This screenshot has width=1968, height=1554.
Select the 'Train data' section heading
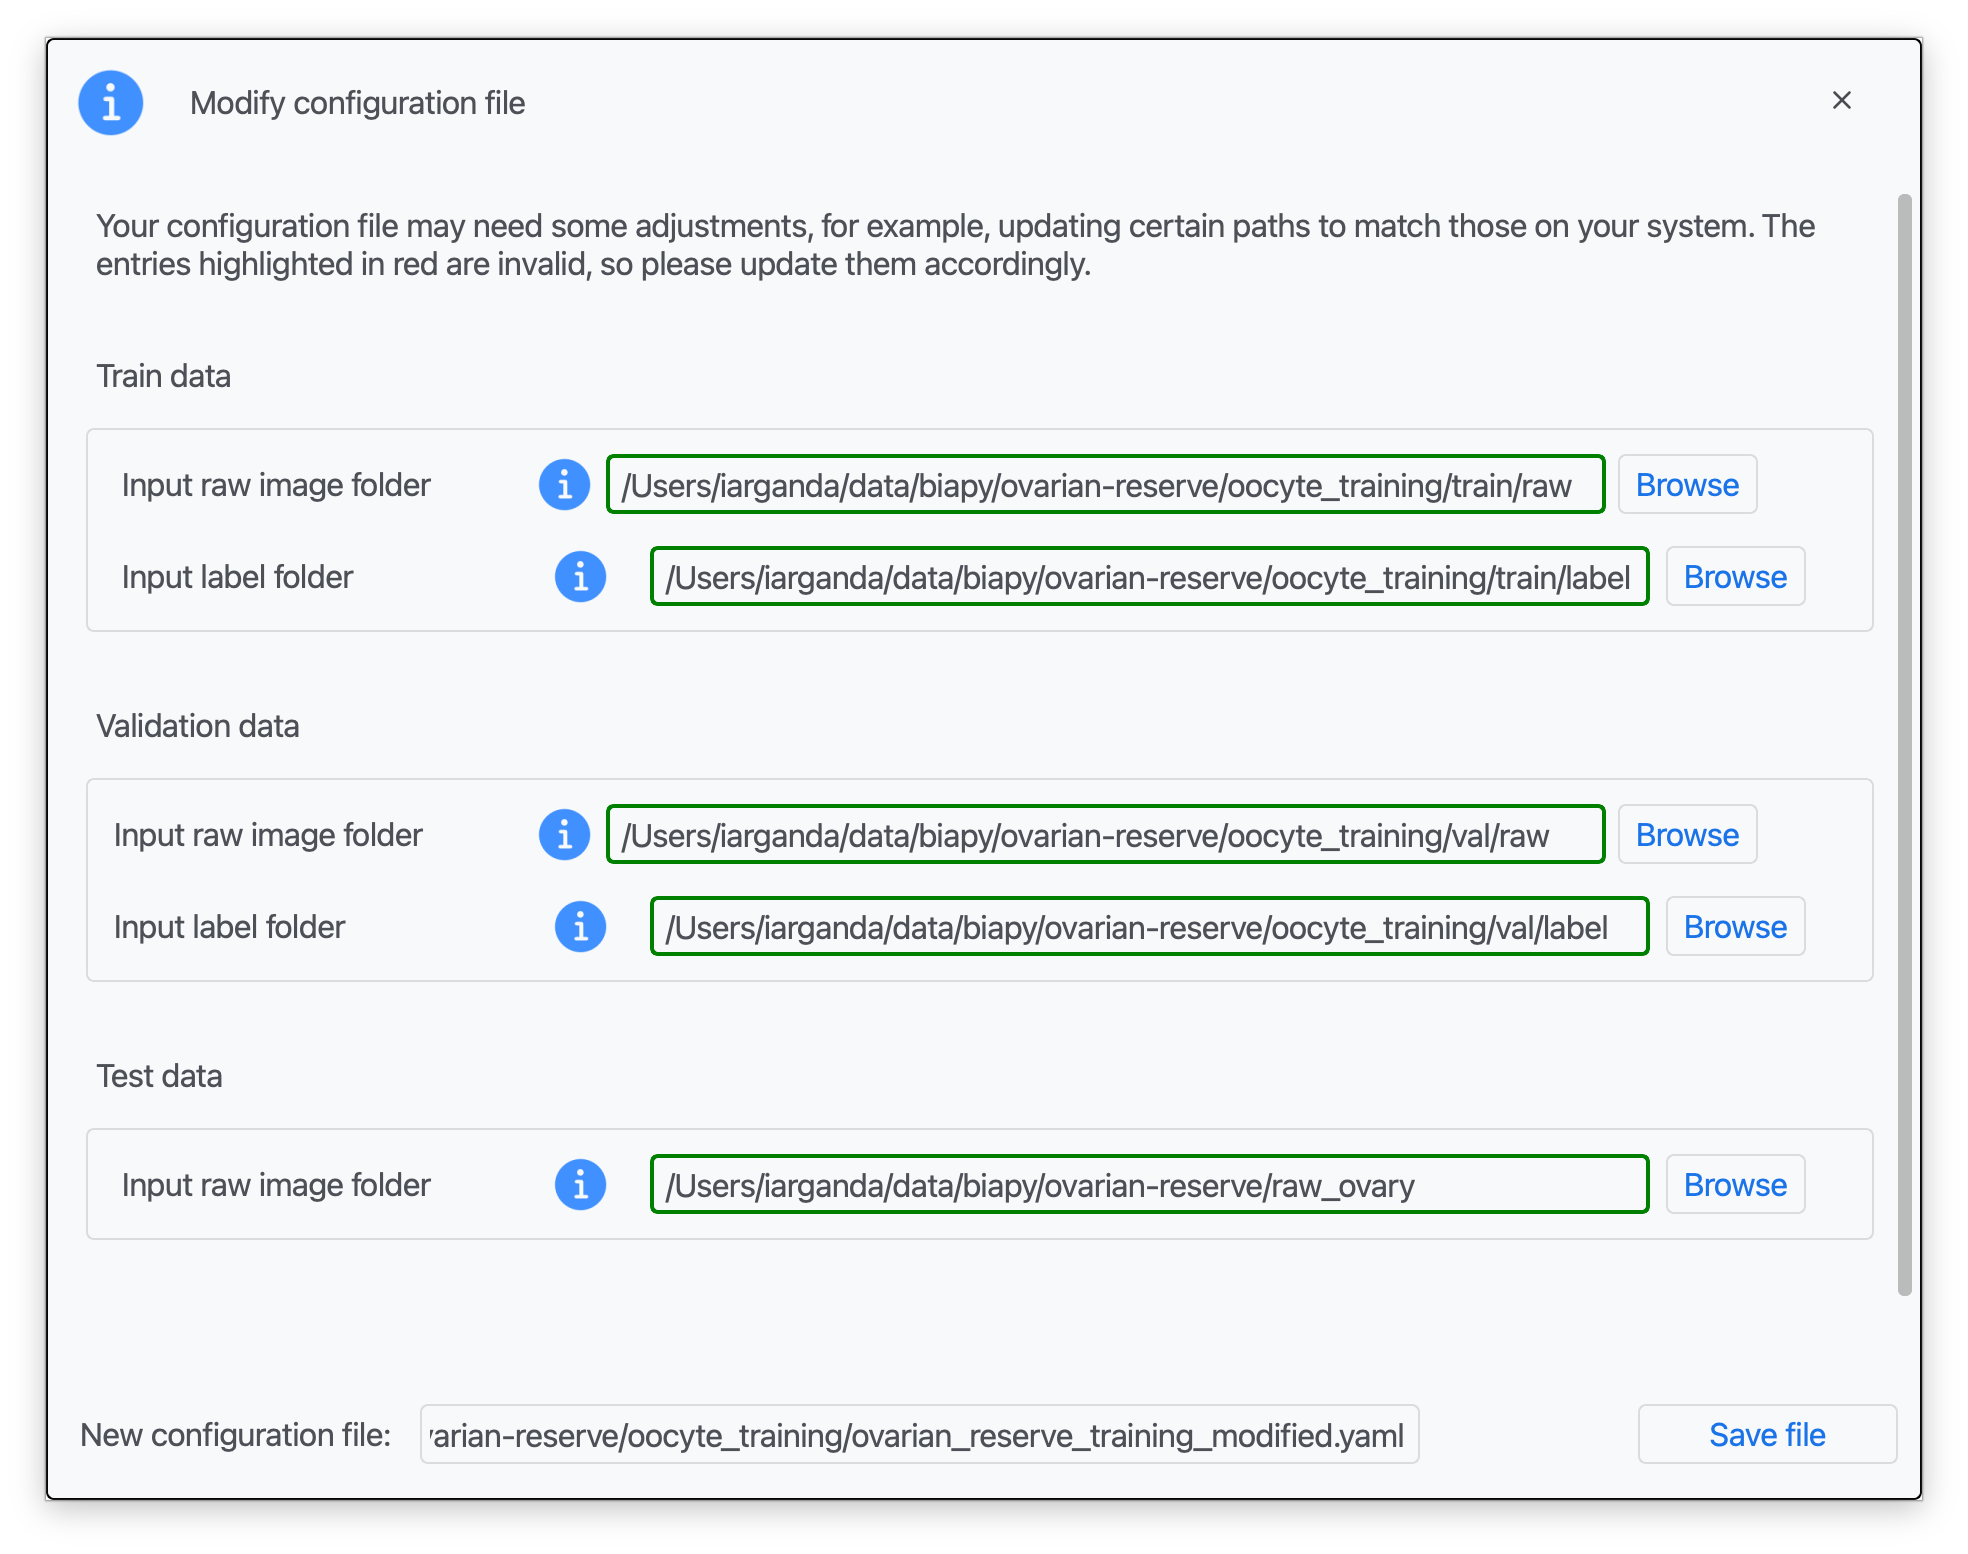point(163,376)
